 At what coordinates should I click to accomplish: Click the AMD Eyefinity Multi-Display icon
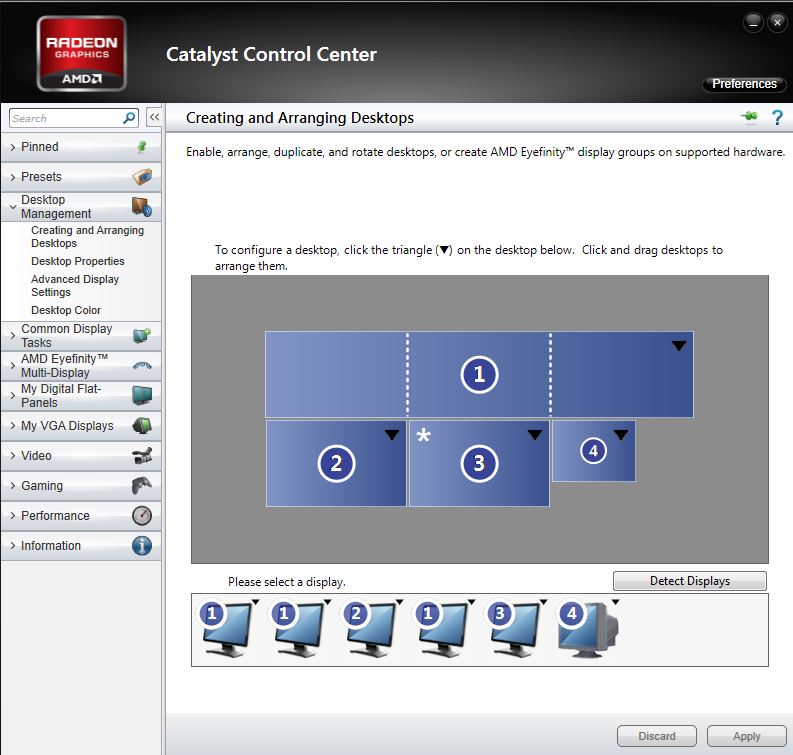142,366
